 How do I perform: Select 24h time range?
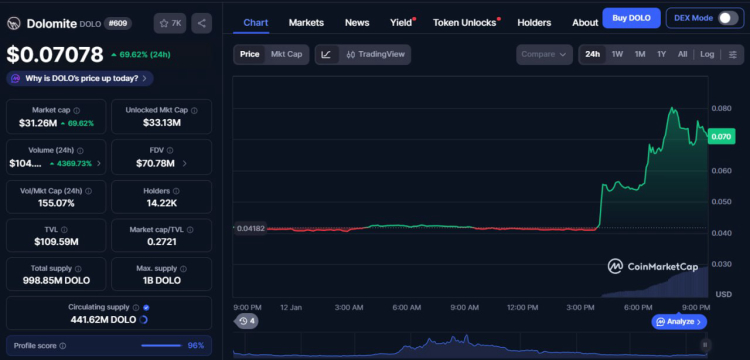[x=593, y=55]
